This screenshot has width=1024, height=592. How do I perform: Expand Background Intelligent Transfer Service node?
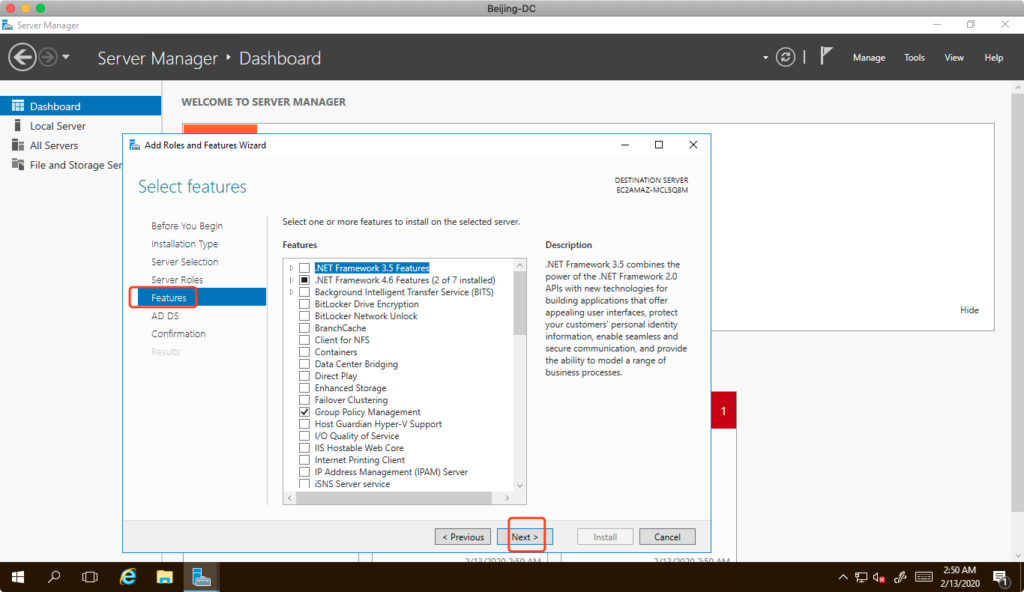(x=292, y=292)
